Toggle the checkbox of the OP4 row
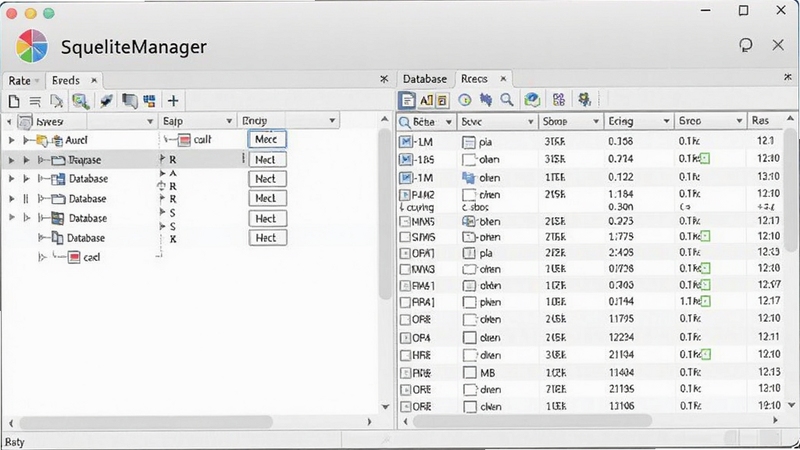800x450 pixels. point(405,338)
